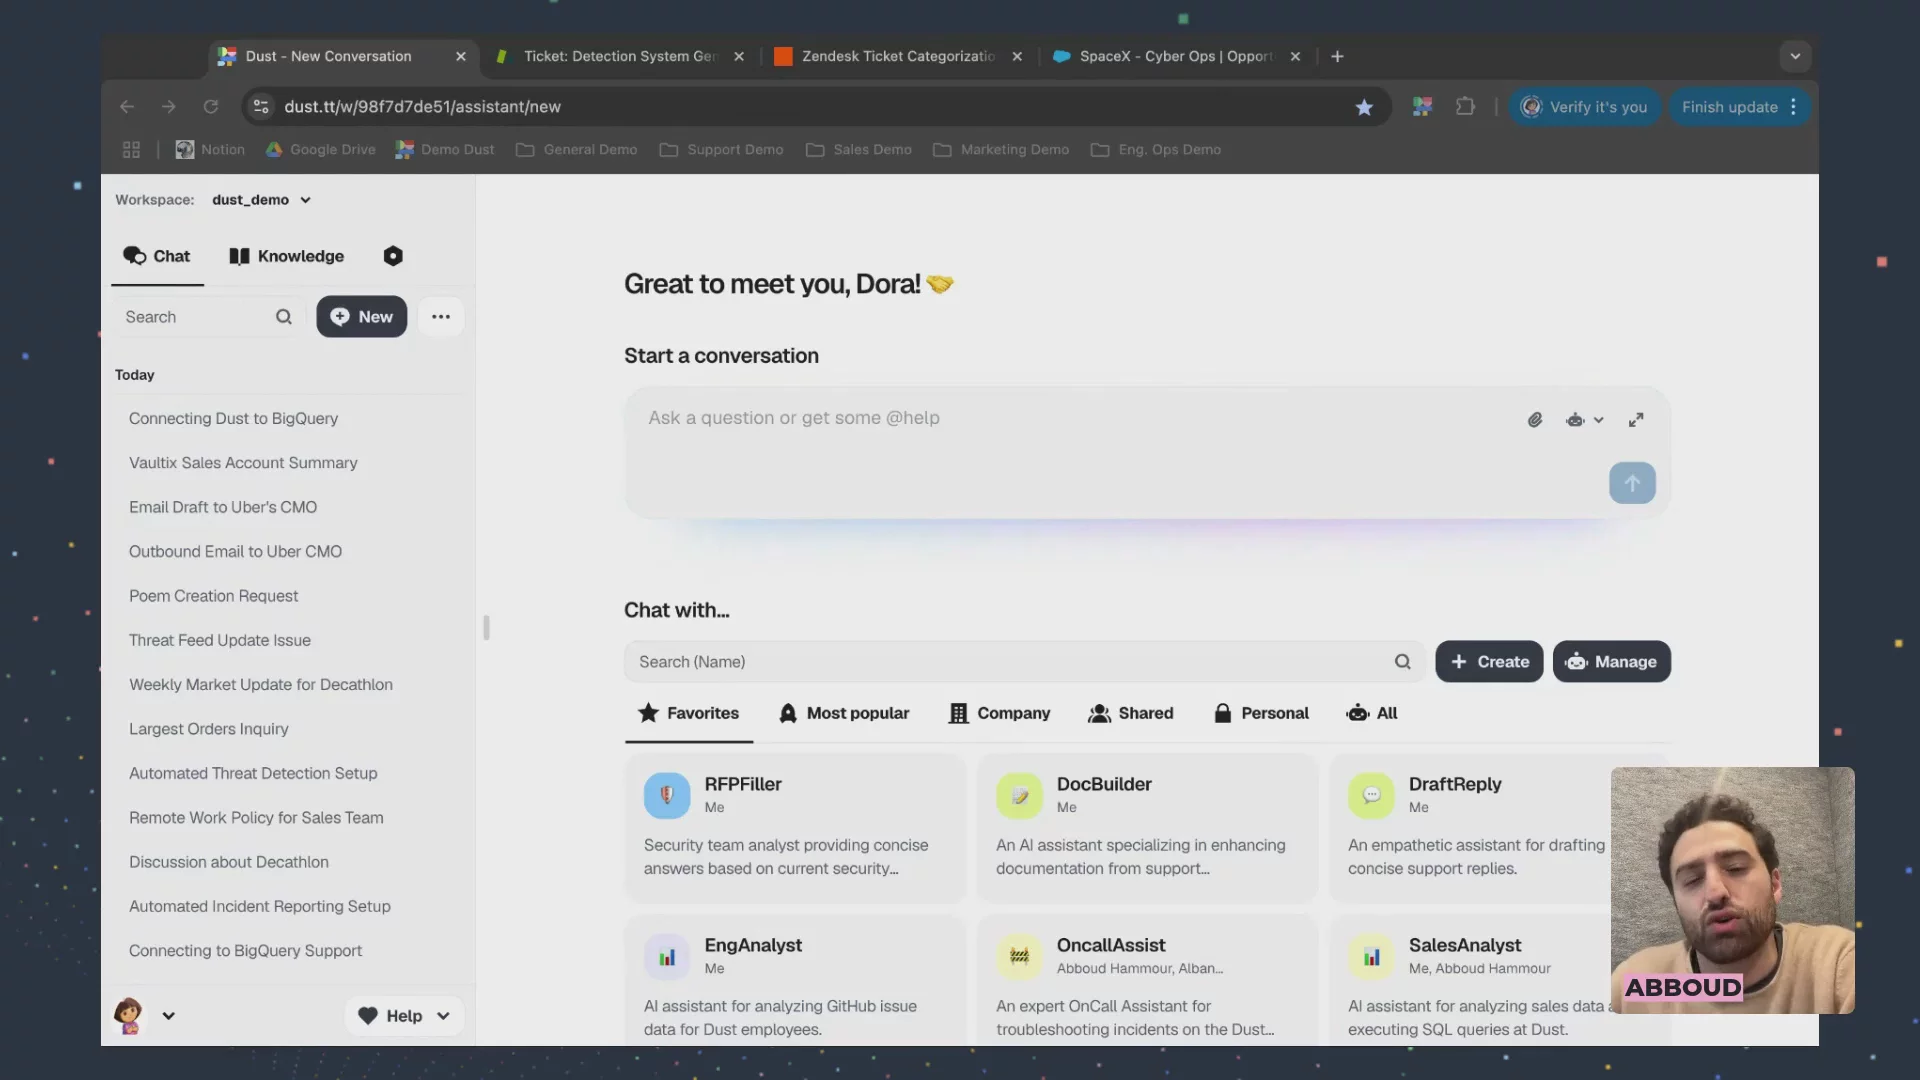Screen dimensions: 1920x1080
Task: Click the DocBuilder assistant avatar icon
Action: tap(1019, 796)
